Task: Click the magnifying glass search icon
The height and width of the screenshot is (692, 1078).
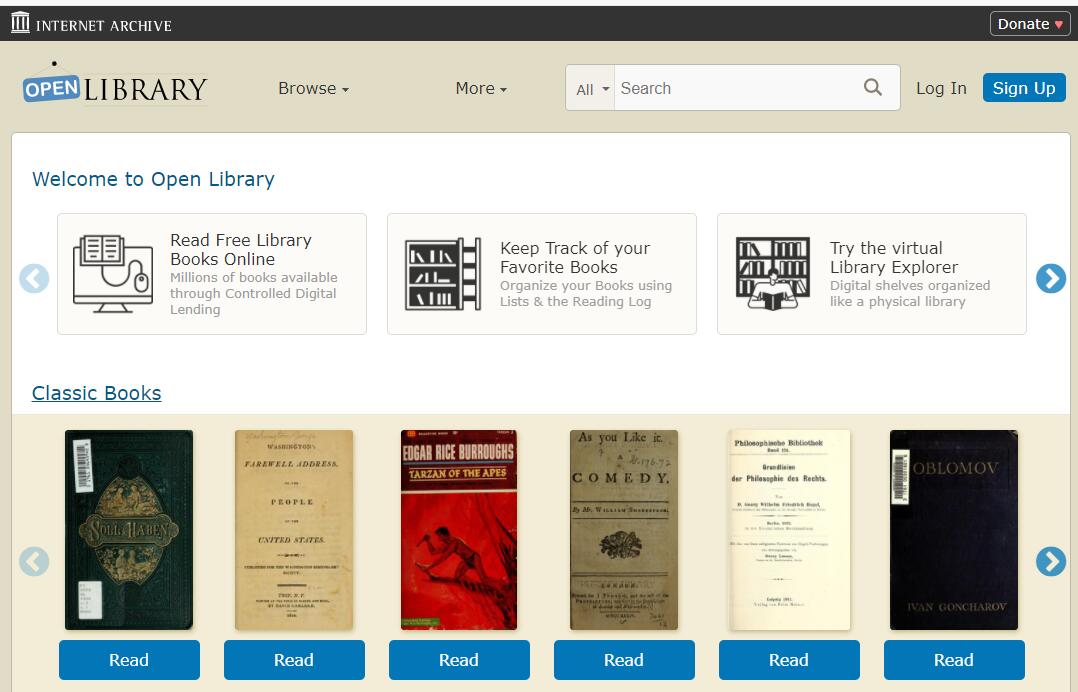Action: click(x=872, y=87)
